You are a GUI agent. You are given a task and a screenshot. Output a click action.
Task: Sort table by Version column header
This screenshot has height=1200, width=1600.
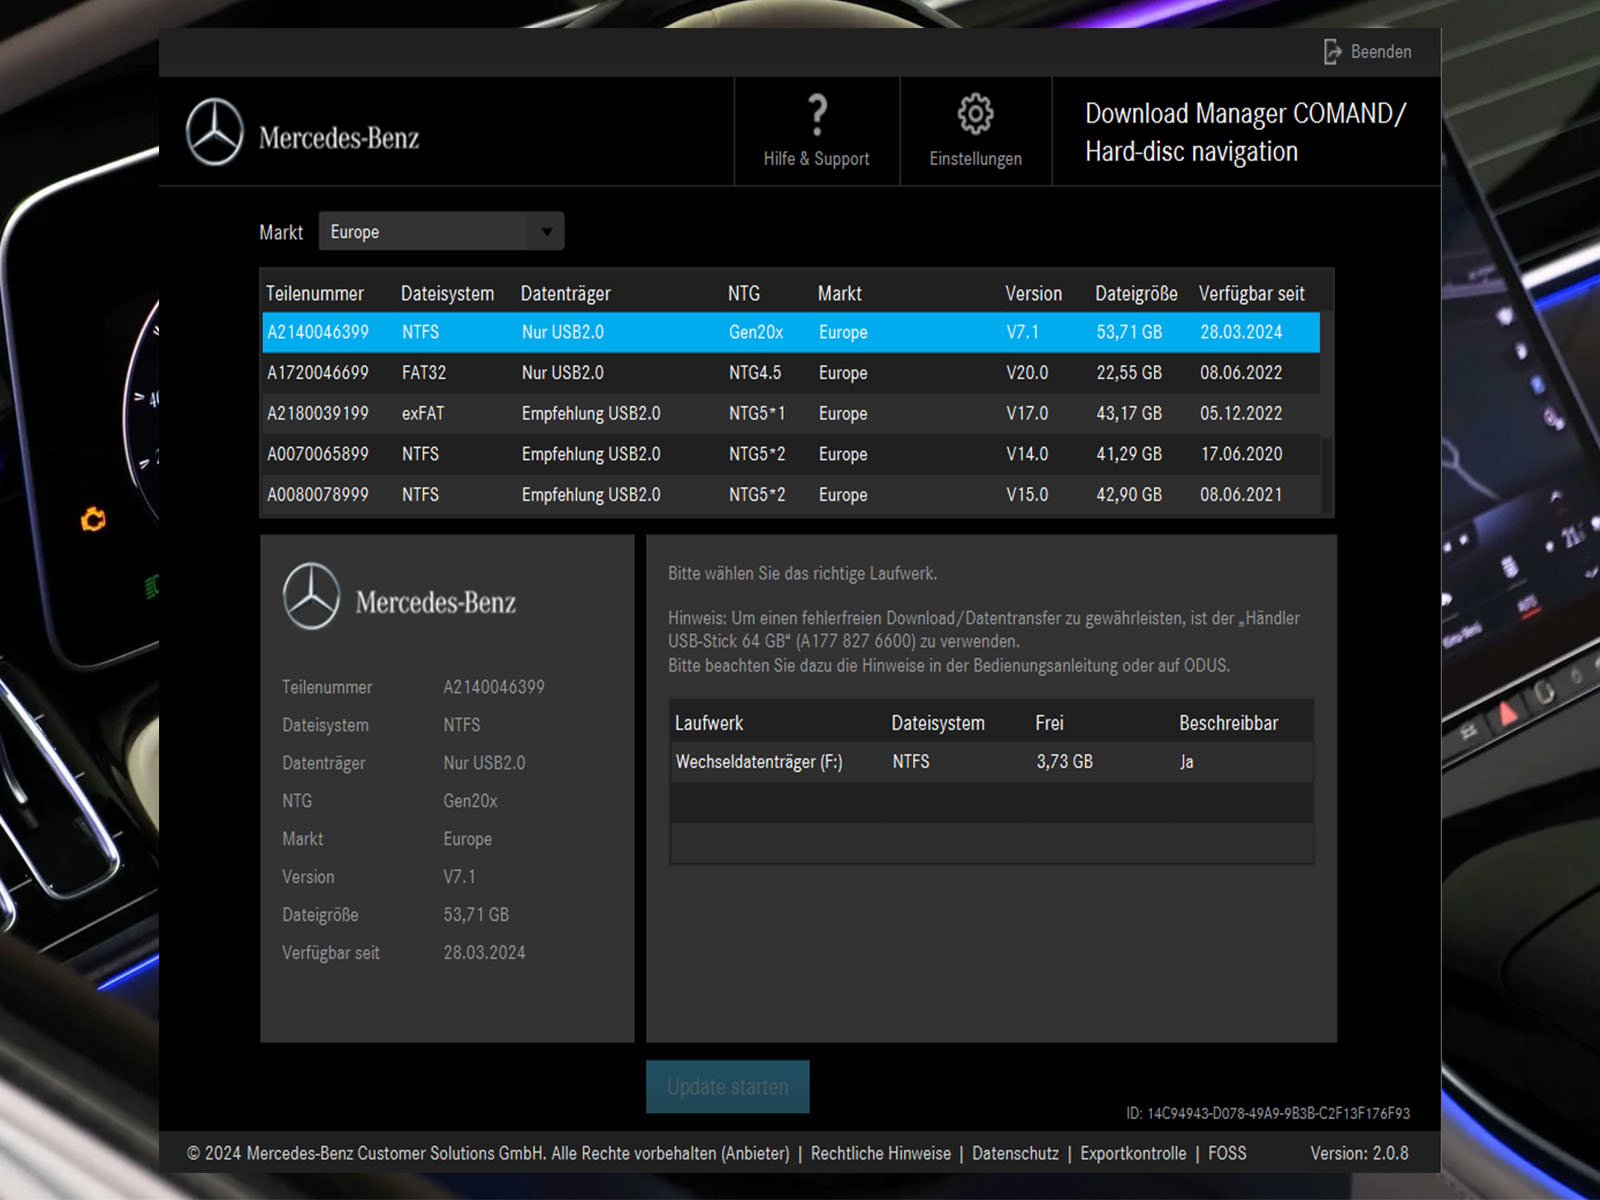click(x=1033, y=294)
